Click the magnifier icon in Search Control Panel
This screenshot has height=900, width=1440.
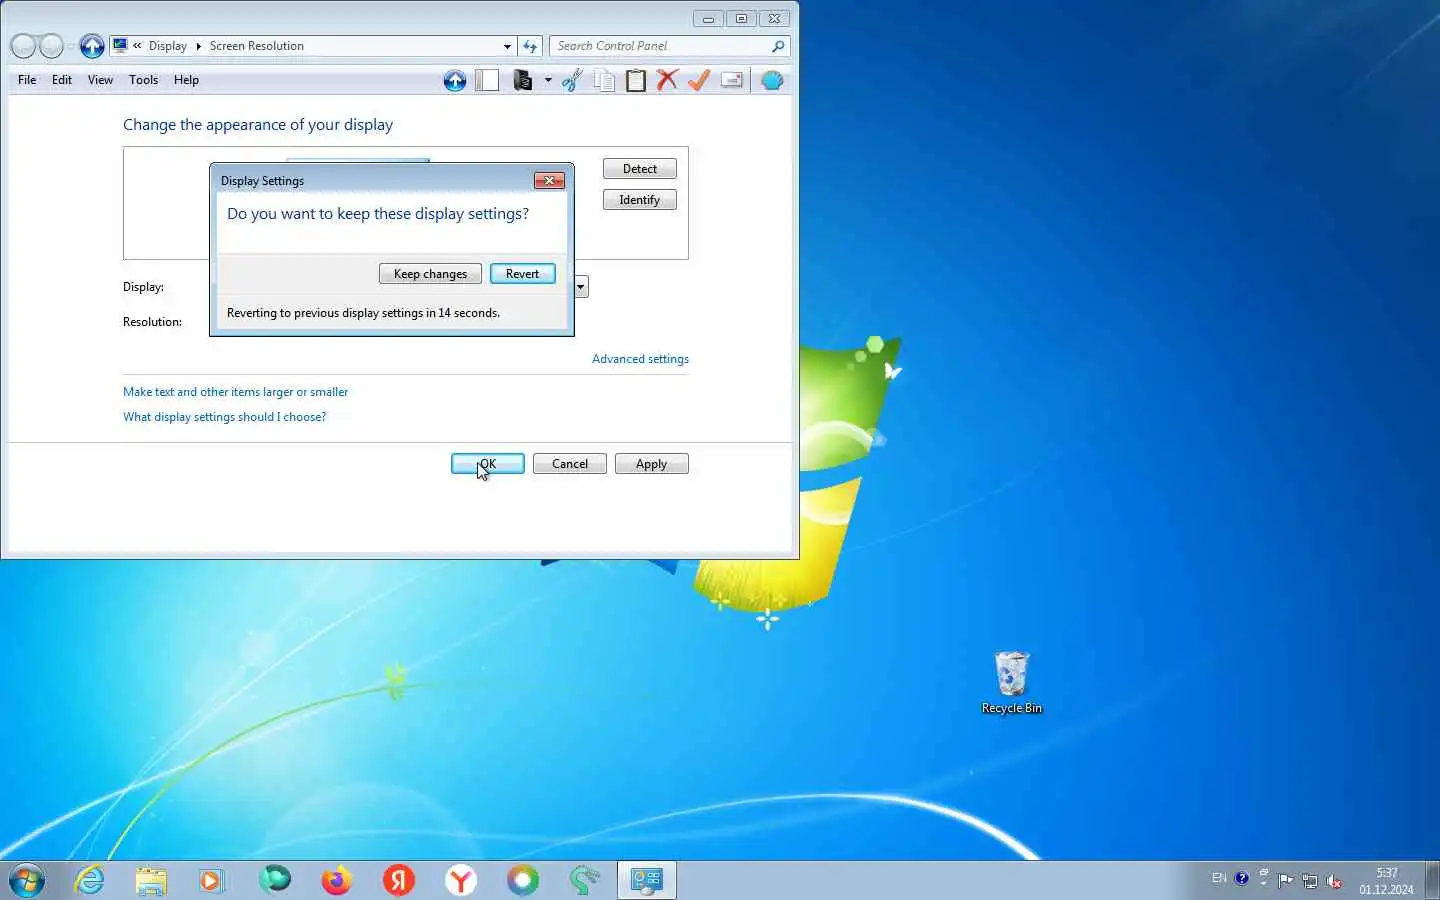click(778, 46)
